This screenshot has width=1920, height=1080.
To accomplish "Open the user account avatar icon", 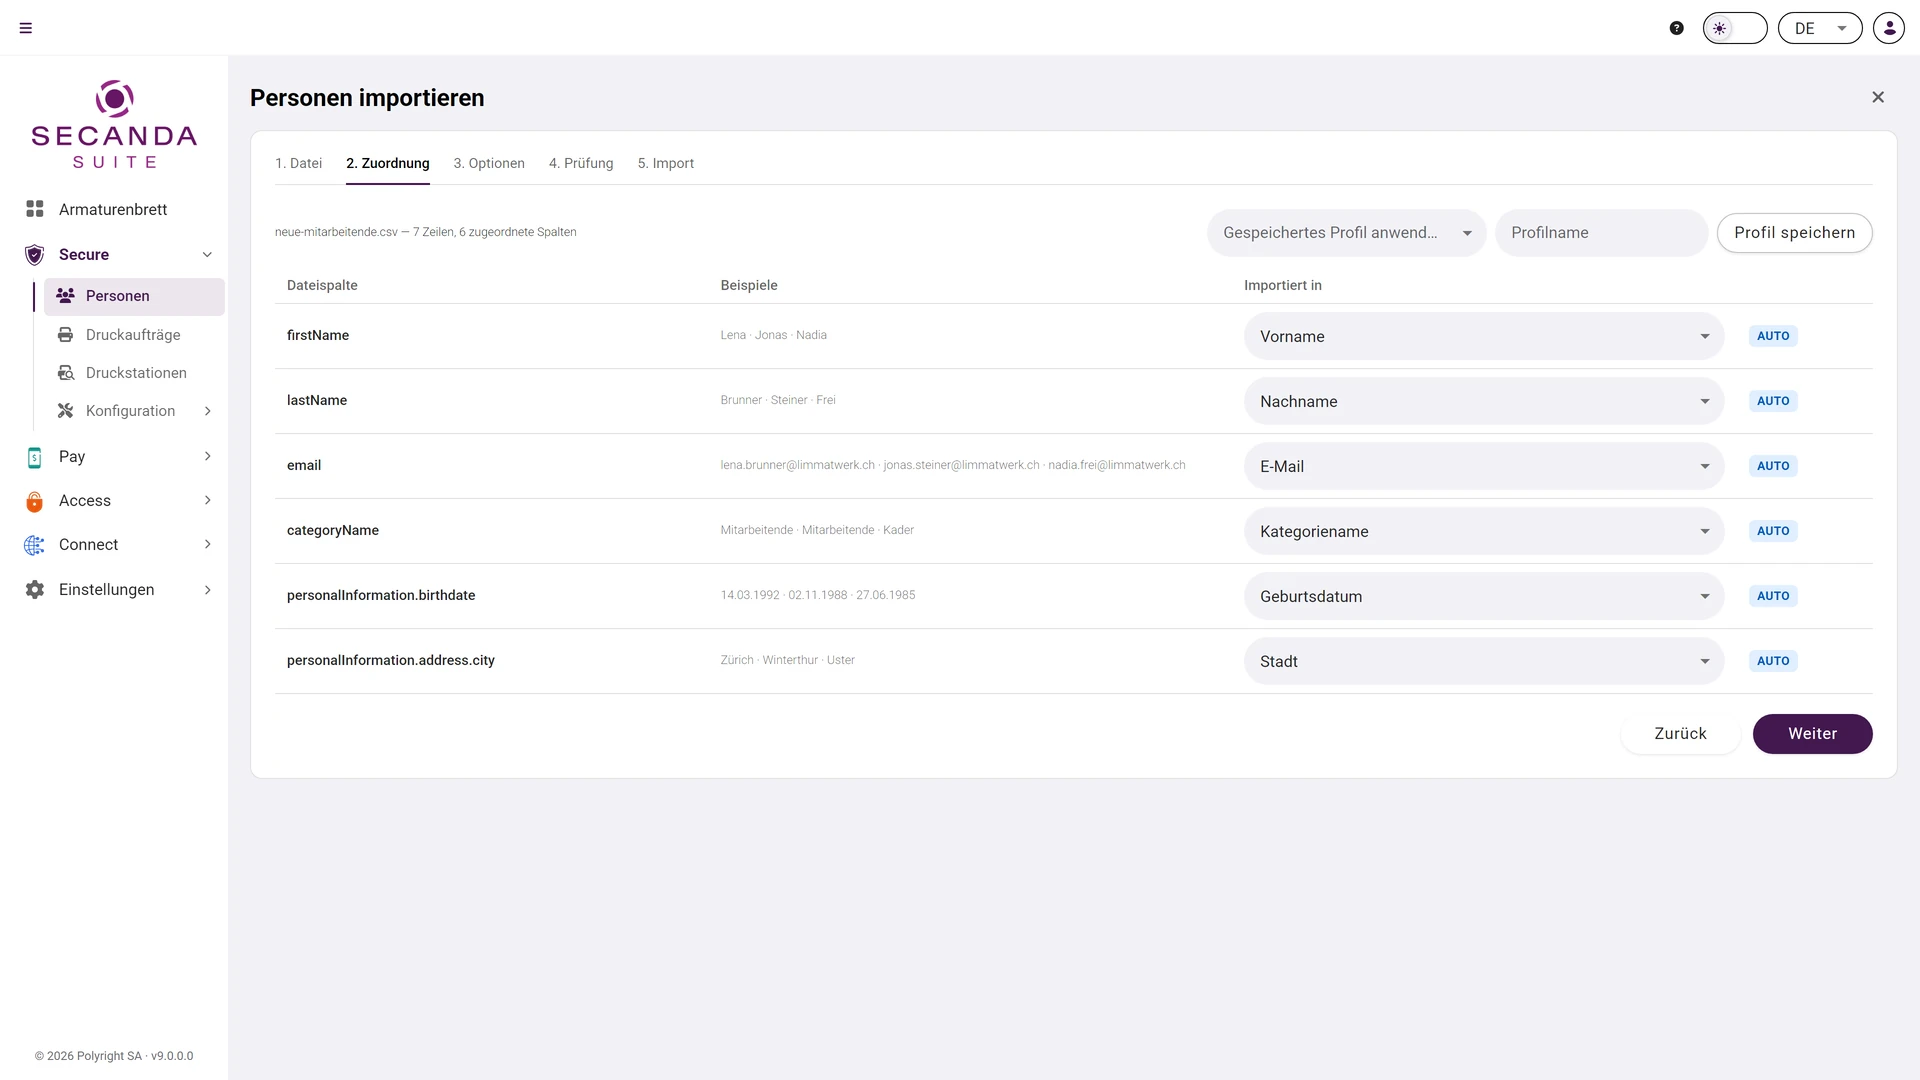I will click(x=1889, y=28).
